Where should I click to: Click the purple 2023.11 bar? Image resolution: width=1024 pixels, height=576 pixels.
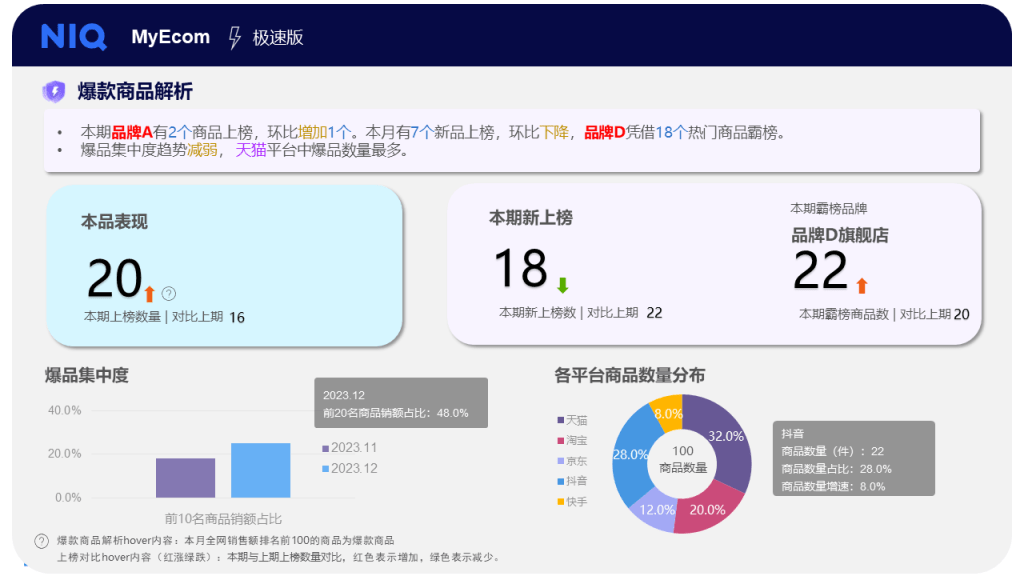point(185,478)
